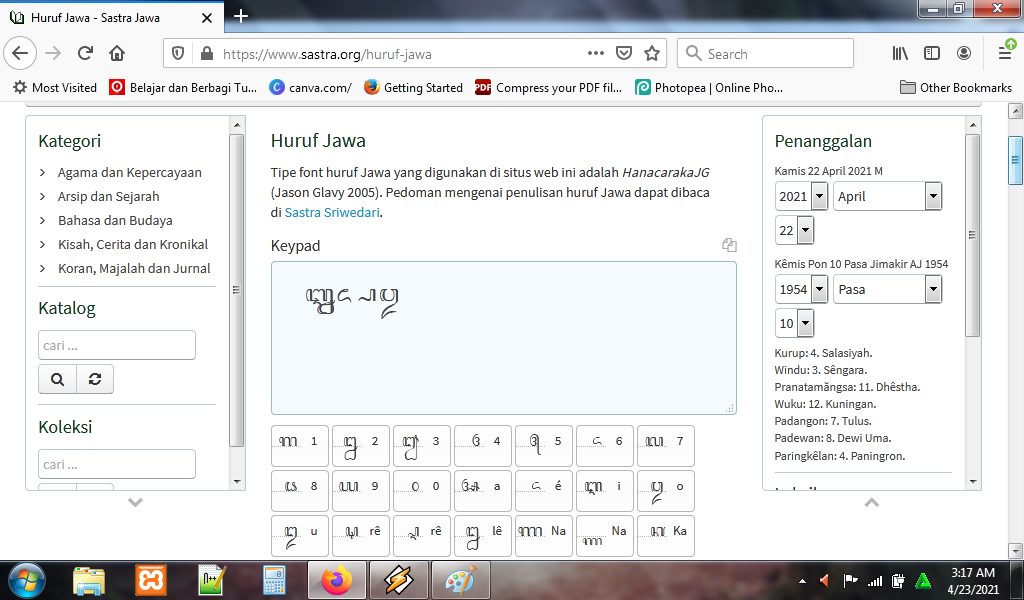Copy keypad text with clipboard icon

(x=729, y=245)
